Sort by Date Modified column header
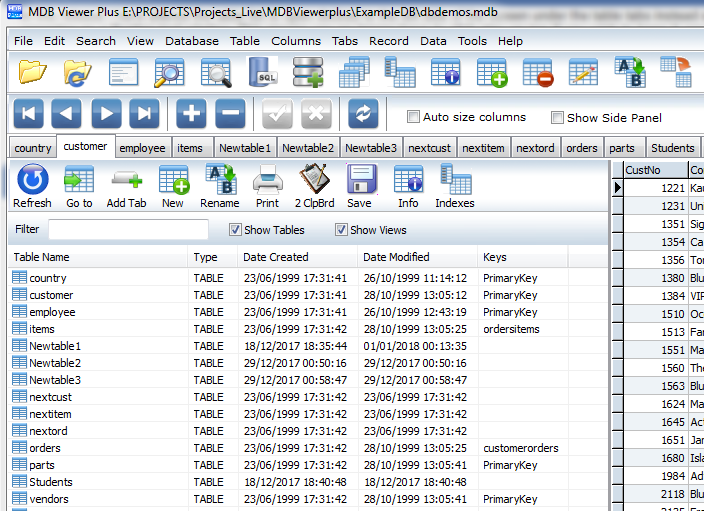This screenshot has width=704, height=511. (418, 257)
